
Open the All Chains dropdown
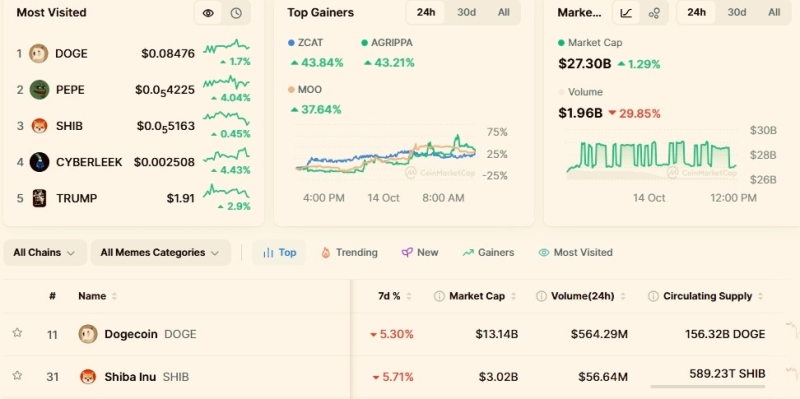pos(44,253)
